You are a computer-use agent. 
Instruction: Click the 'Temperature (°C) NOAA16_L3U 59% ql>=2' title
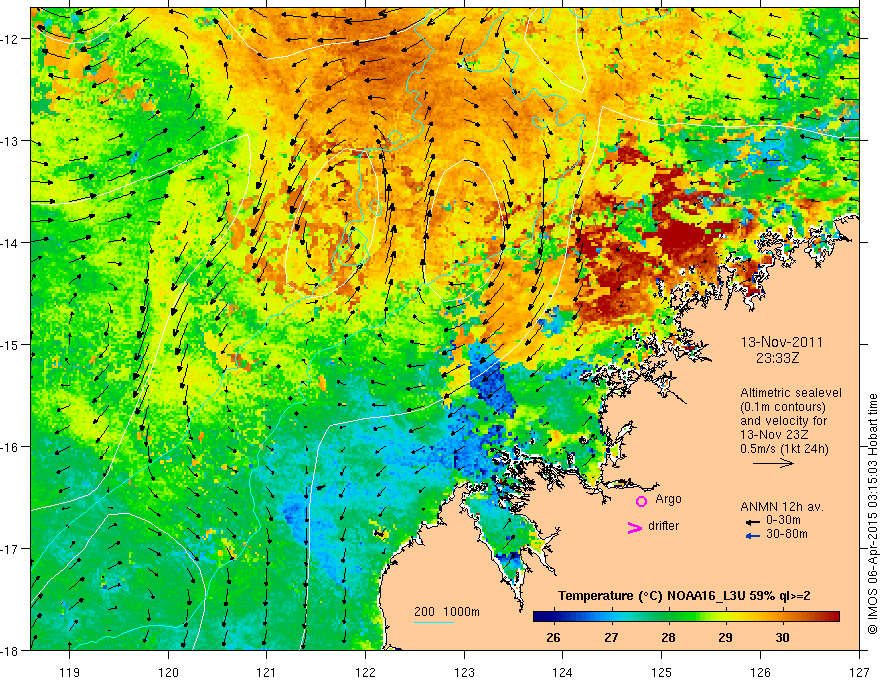tap(684, 596)
